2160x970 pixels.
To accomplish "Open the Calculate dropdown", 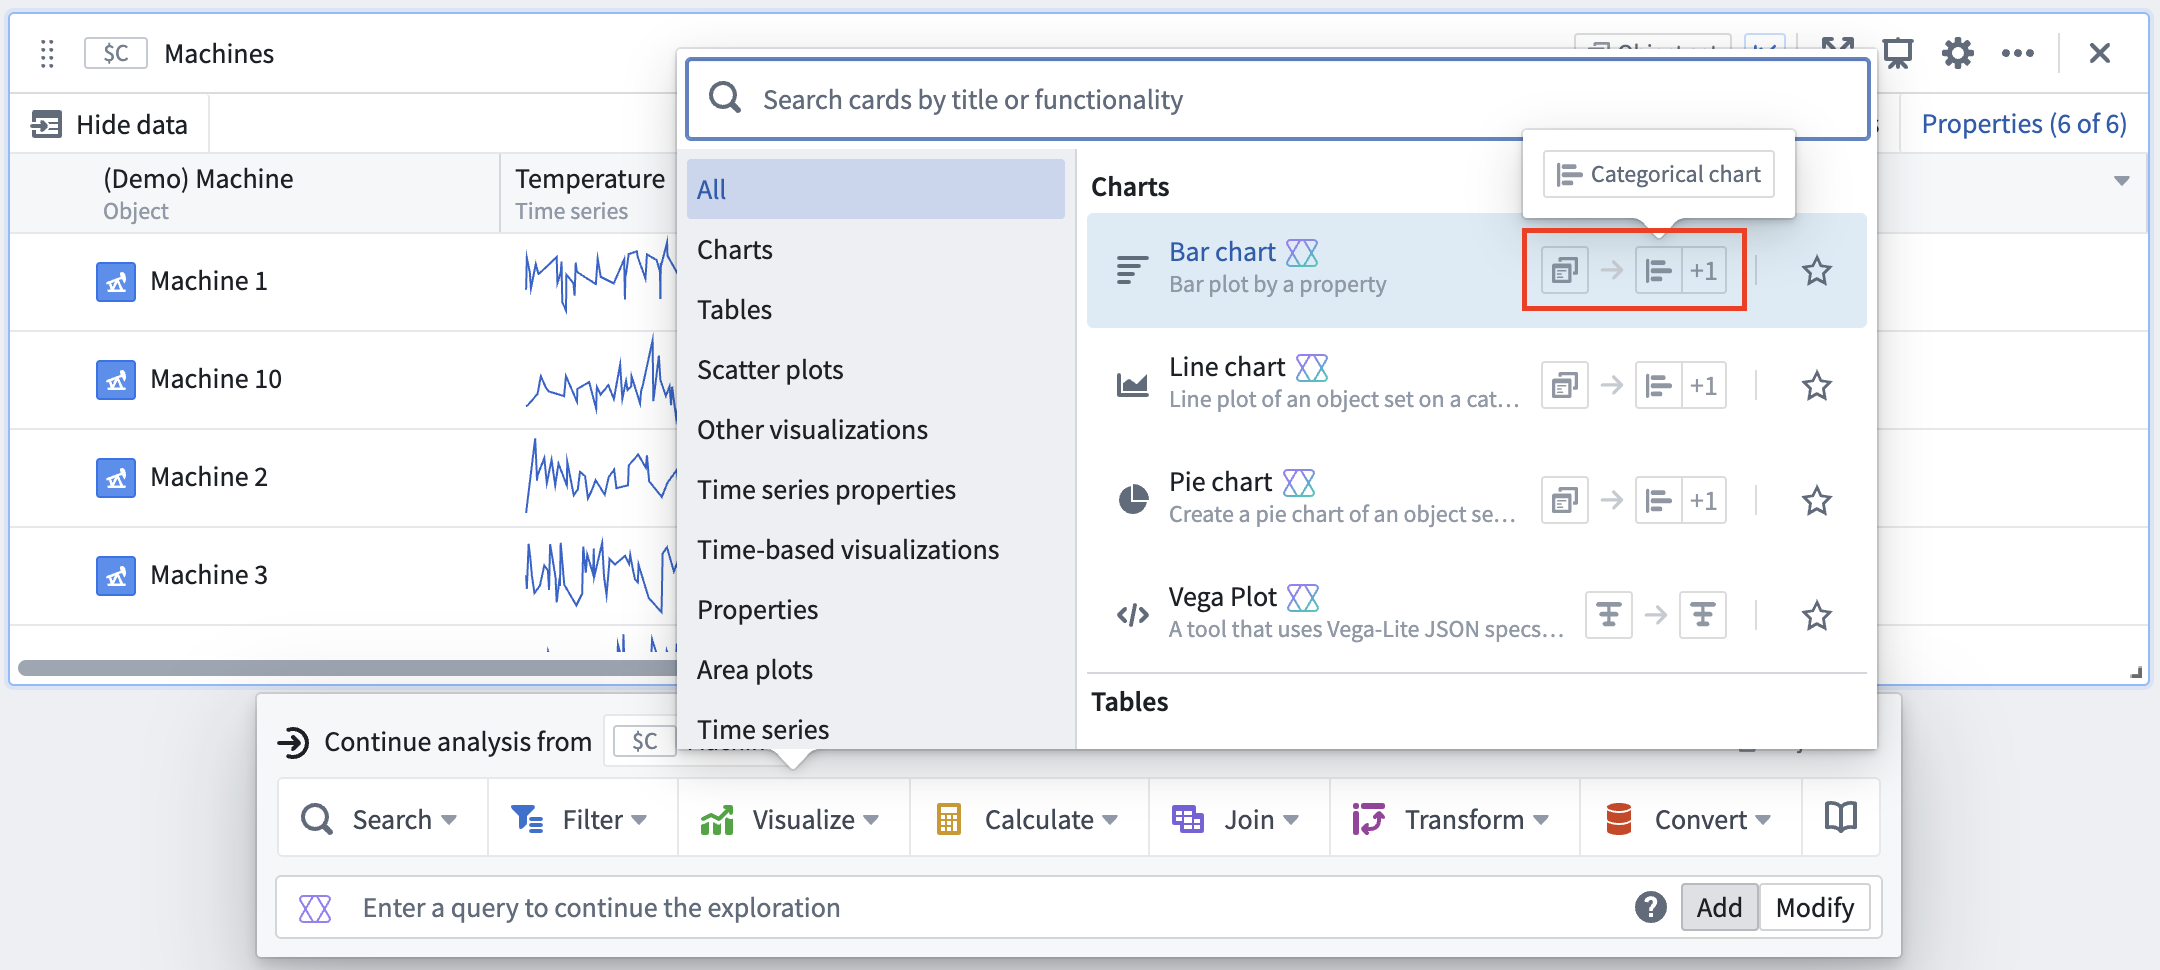I will tap(1028, 819).
